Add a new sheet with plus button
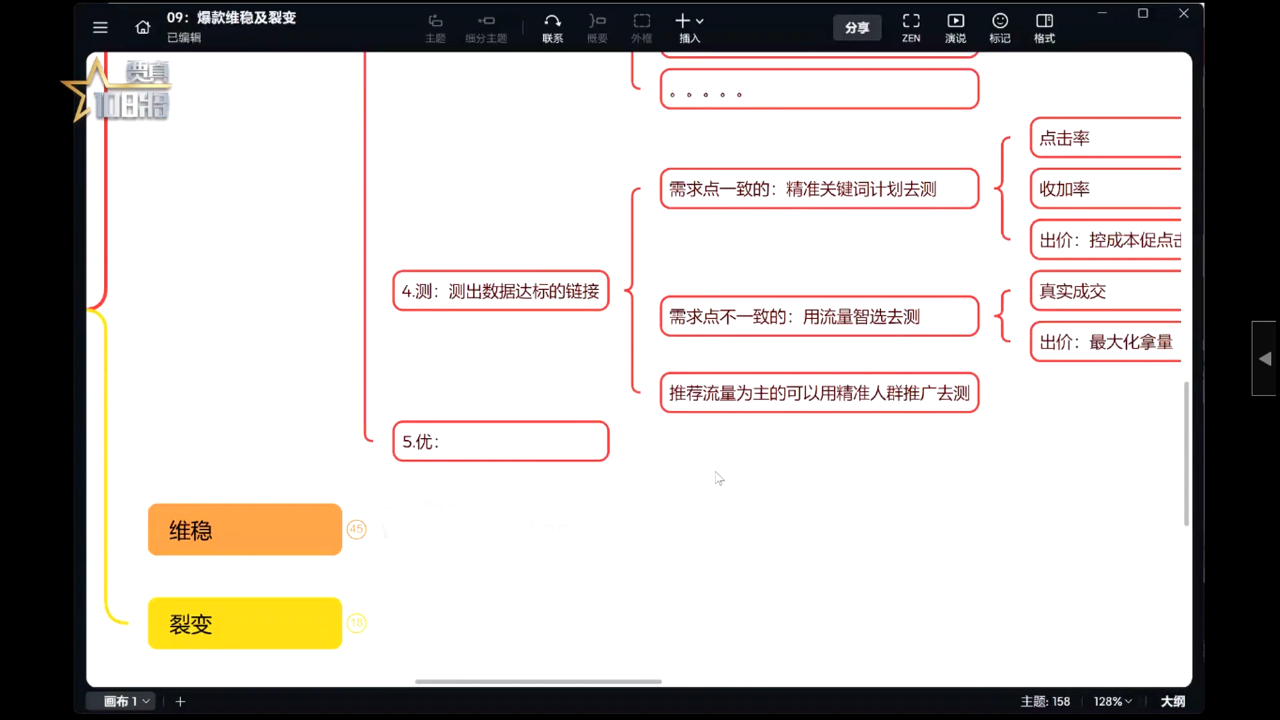The image size is (1280, 720). click(x=181, y=701)
